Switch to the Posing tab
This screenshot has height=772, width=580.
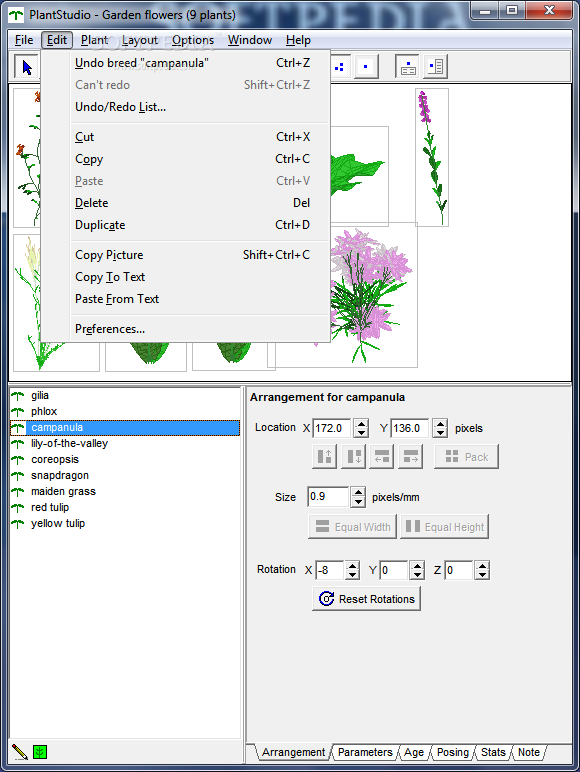(452, 752)
